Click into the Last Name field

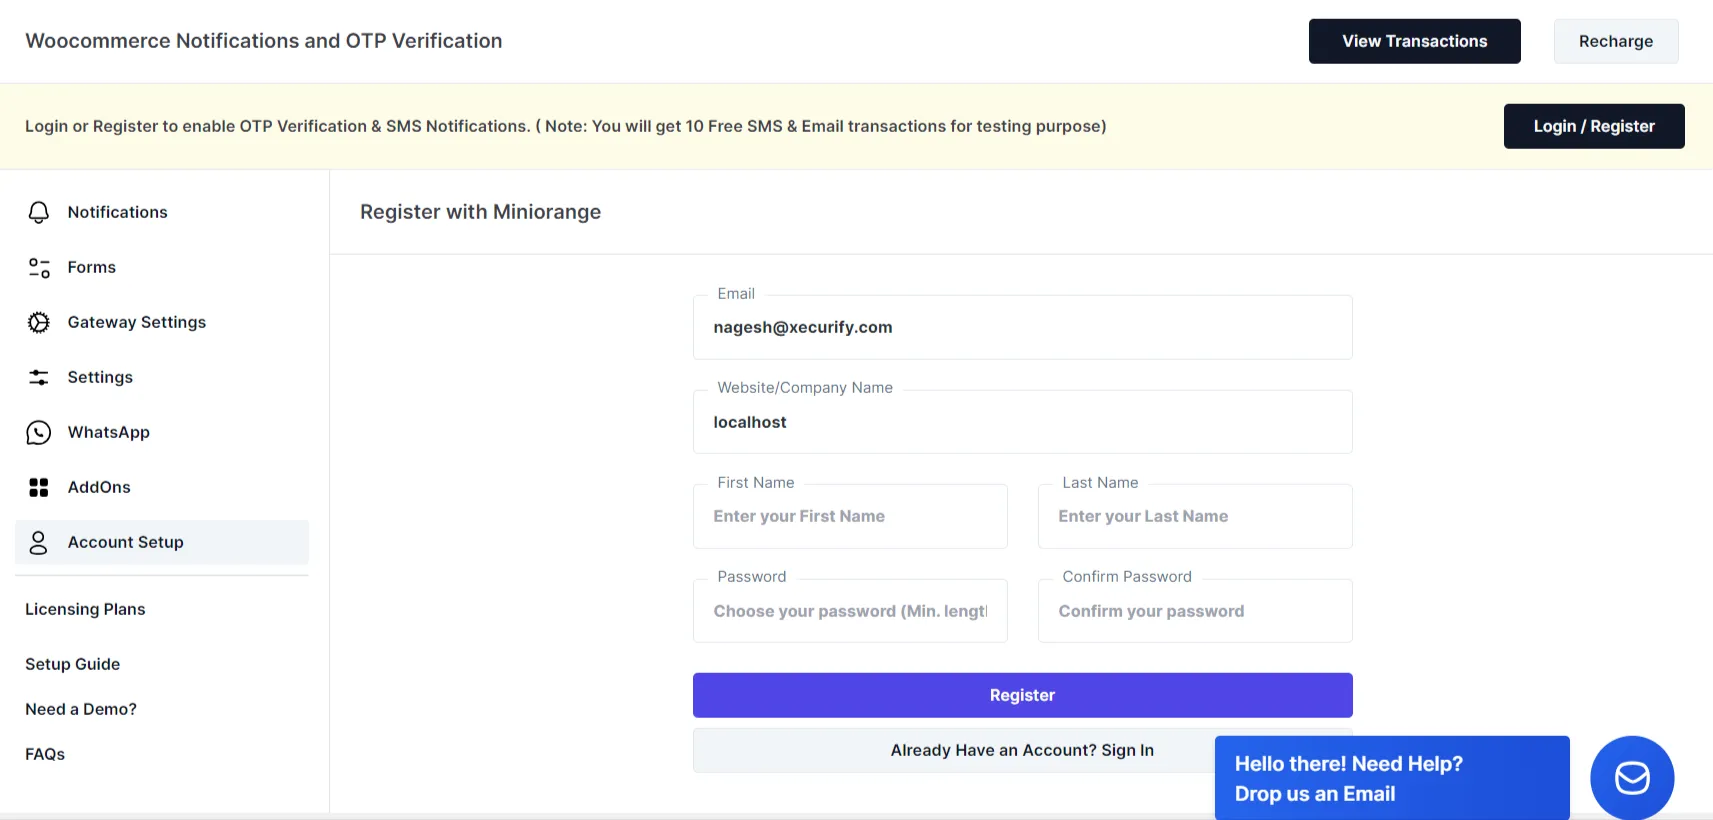[1195, 516]
